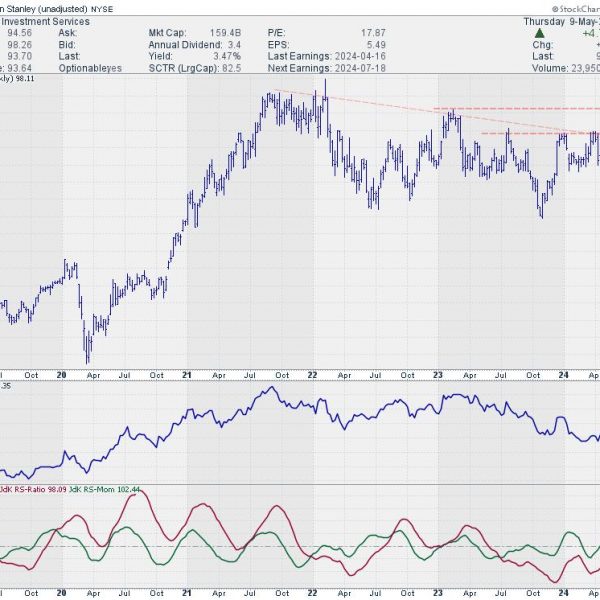The width and height of the screenshot is (600, 600).
Task: Click the '23' year label on RS-Ratio panel axis
Action: coord(438,593)
